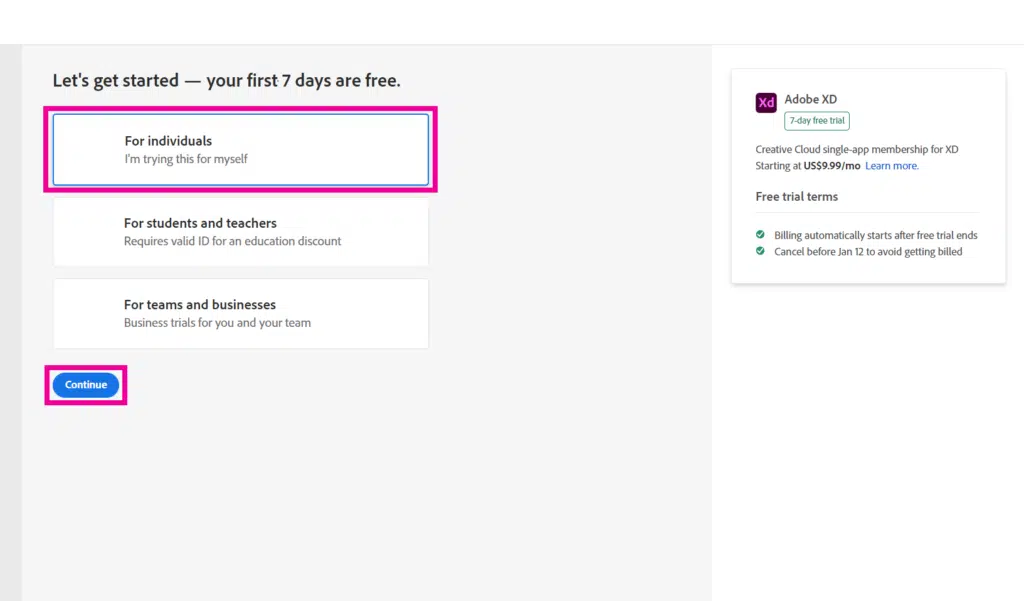
Task: Click Billing automatically starts after trial text
Action: point(878,235)
